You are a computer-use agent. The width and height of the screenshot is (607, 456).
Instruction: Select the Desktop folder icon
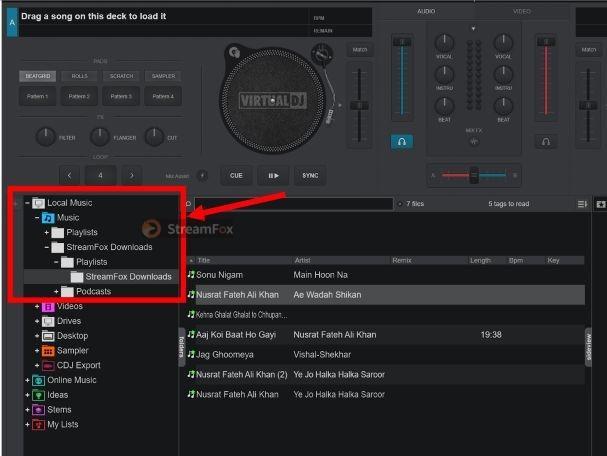[48, 336]
